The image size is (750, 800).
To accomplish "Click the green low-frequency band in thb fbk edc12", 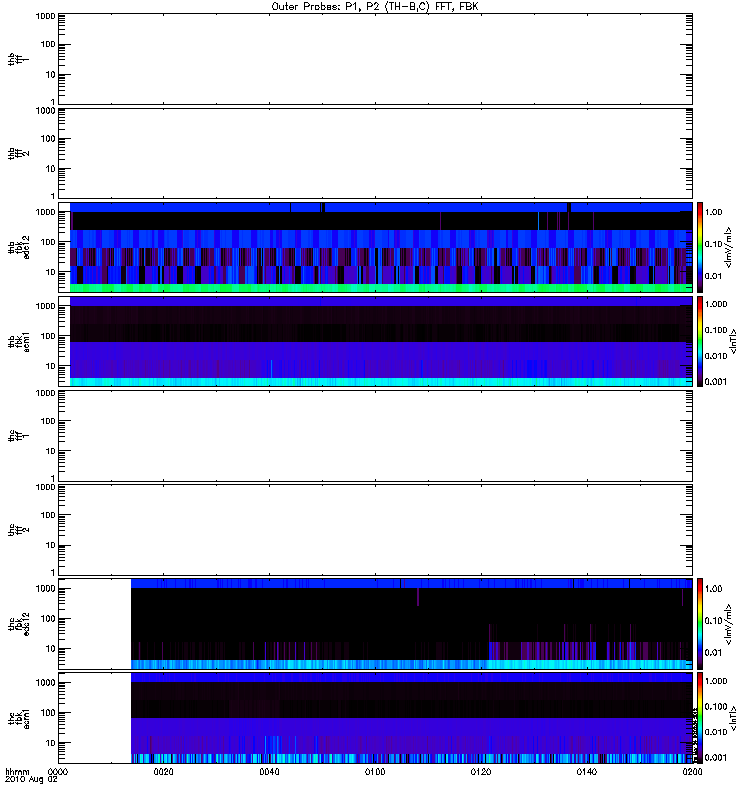I will [381, 288].
